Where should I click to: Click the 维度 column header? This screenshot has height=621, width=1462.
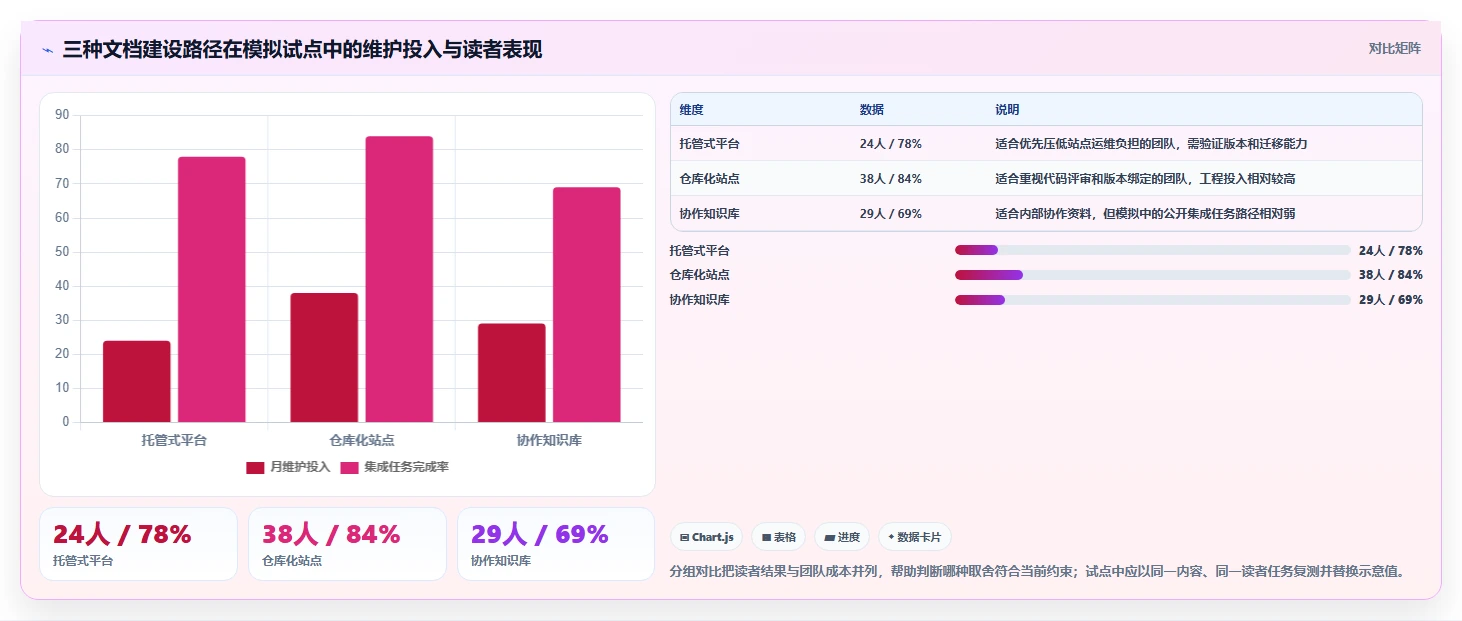[691, 110]
